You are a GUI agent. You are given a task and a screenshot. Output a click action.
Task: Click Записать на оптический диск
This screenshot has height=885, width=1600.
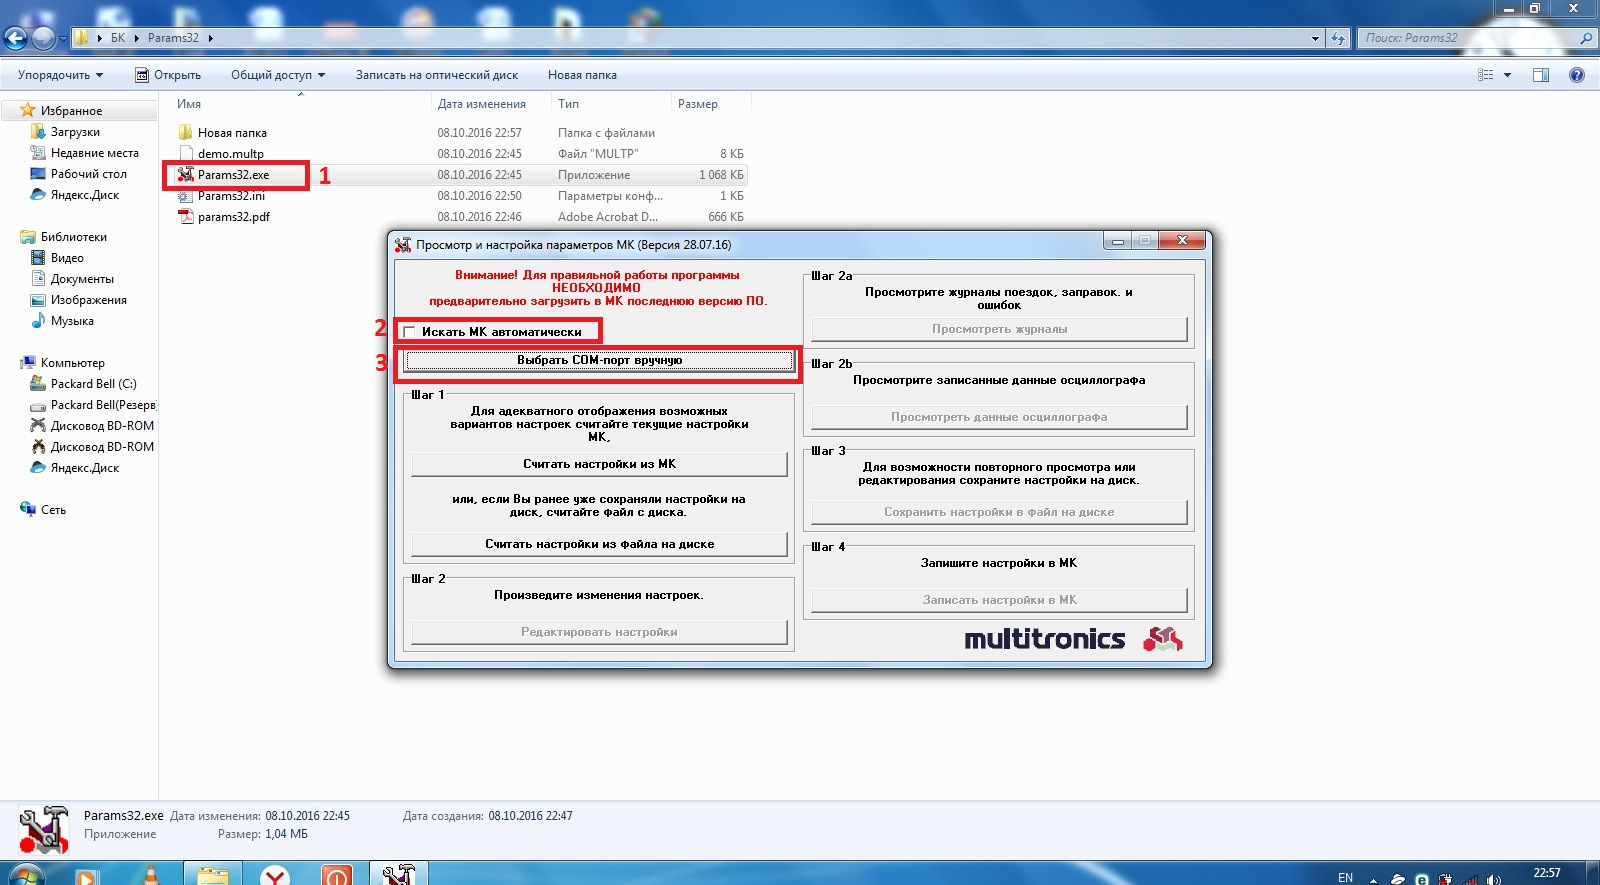coord(437,75)
